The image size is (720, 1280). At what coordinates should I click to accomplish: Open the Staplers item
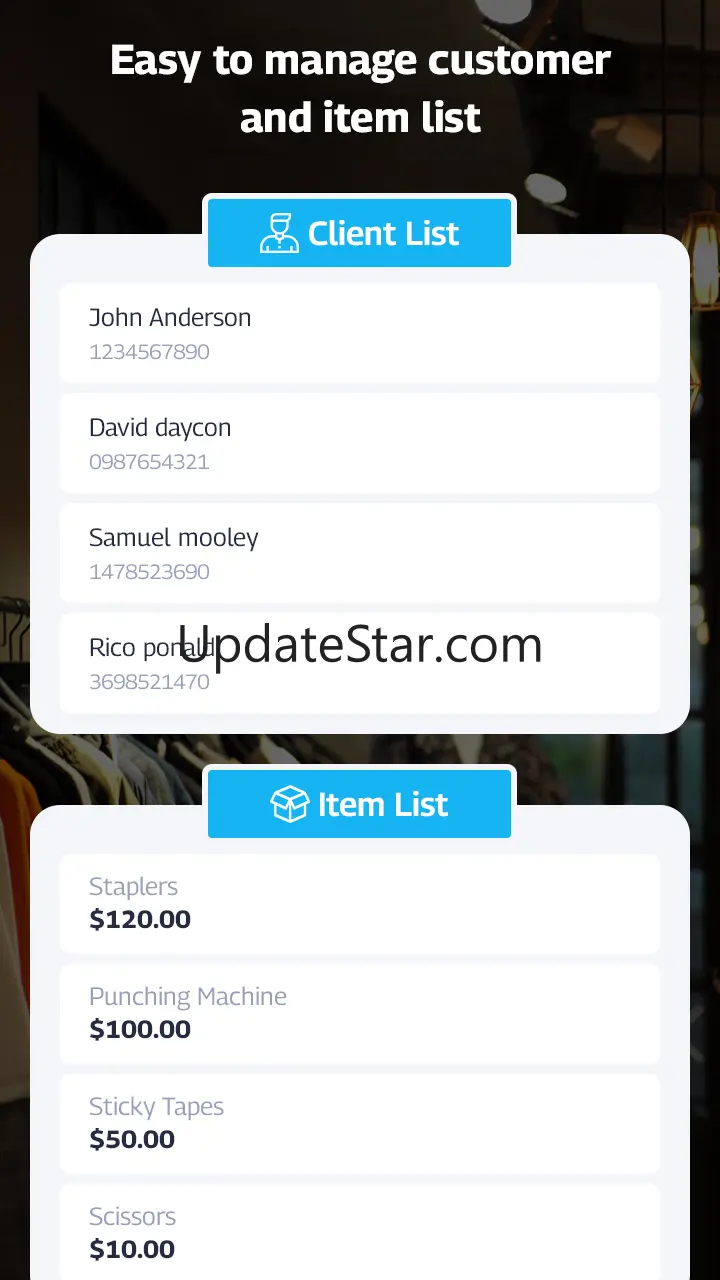coord(360,904)
